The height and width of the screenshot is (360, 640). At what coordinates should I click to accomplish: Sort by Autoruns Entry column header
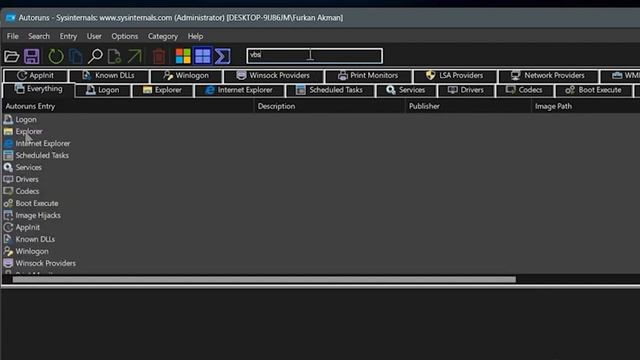(x=128, y=106)
